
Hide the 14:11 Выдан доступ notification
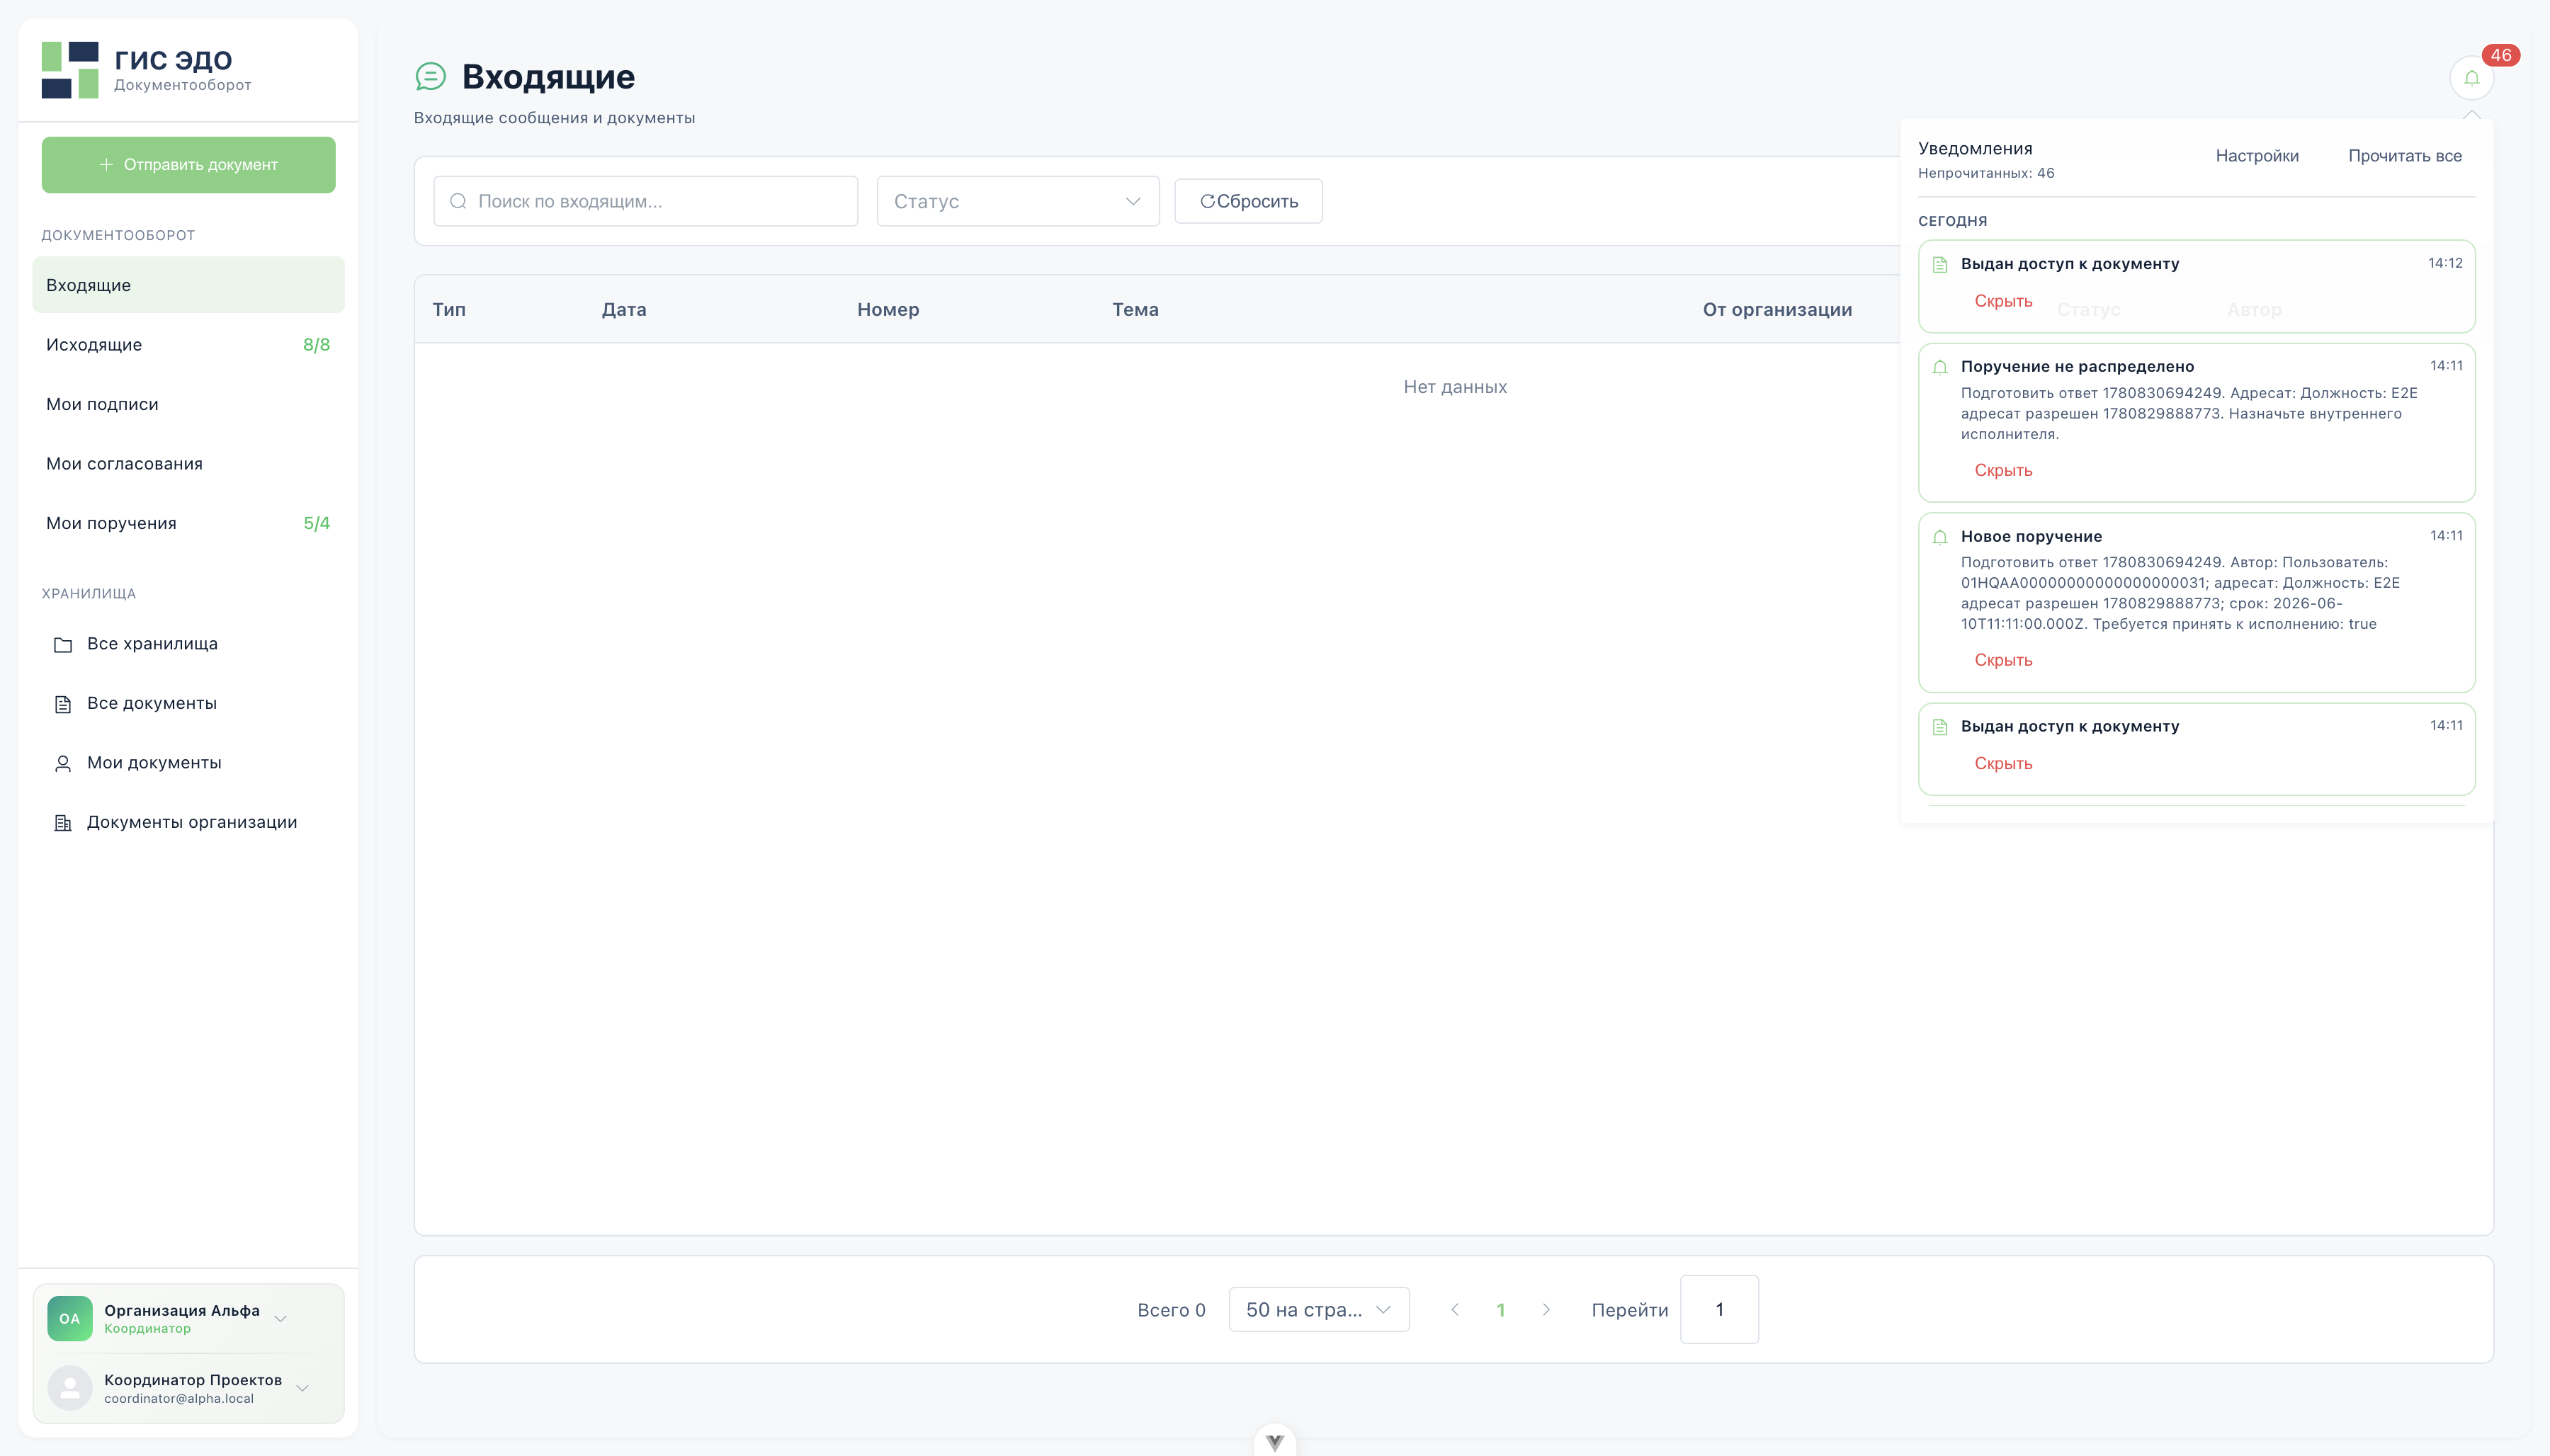(2003, 763)
